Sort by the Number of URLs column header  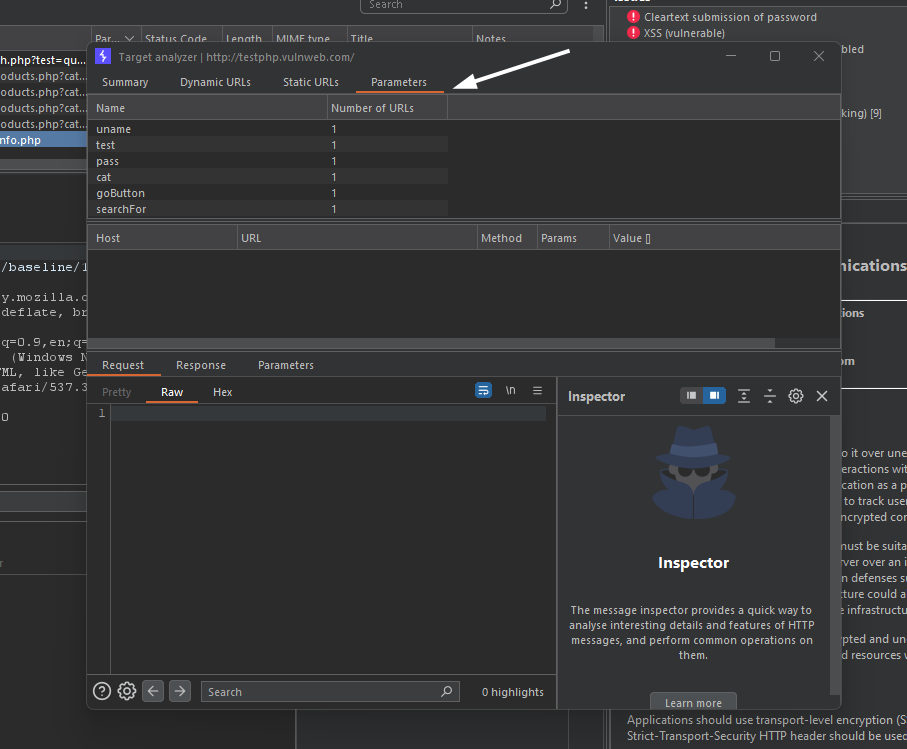[x=387, y=108]
